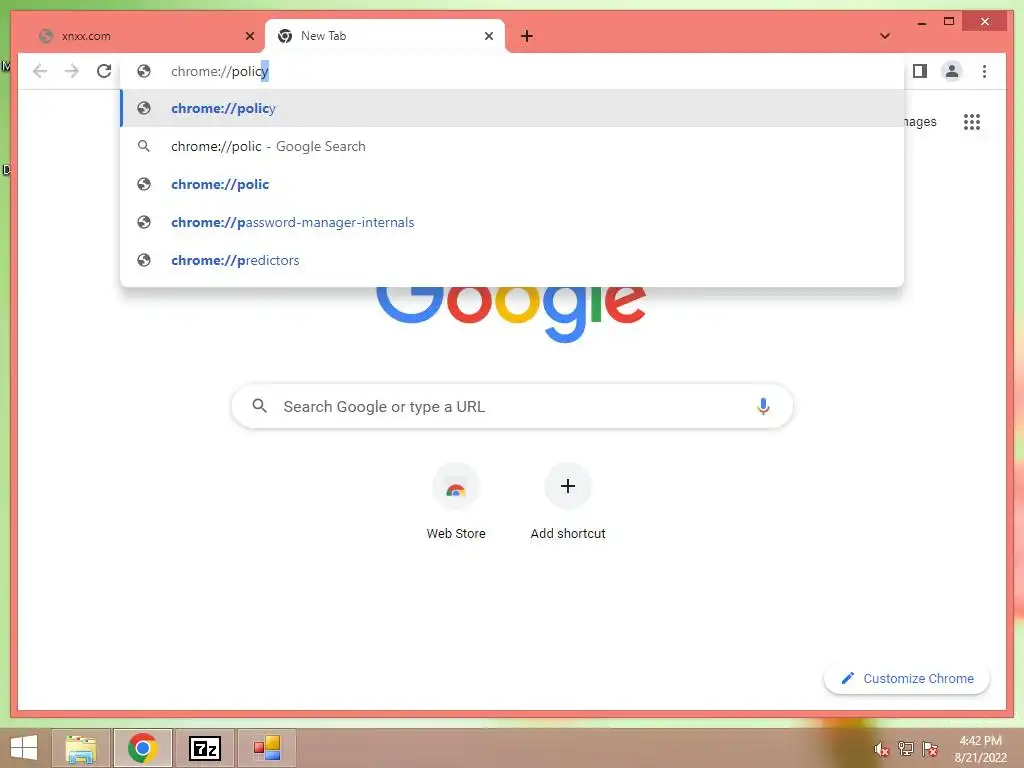Select the chrome://predictors suggestion

pos(512,260)
